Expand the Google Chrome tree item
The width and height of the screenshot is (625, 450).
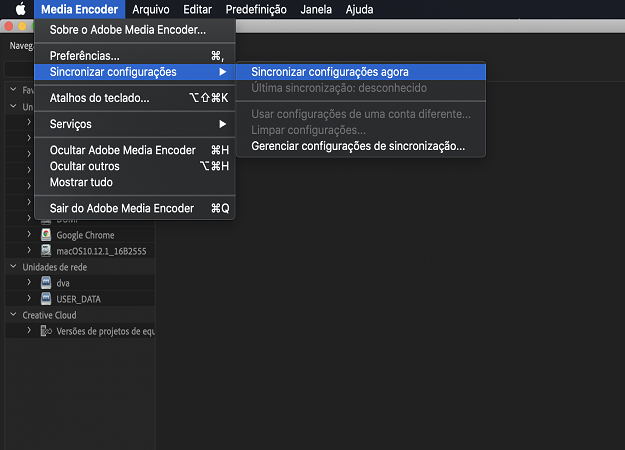click(29, 235)
